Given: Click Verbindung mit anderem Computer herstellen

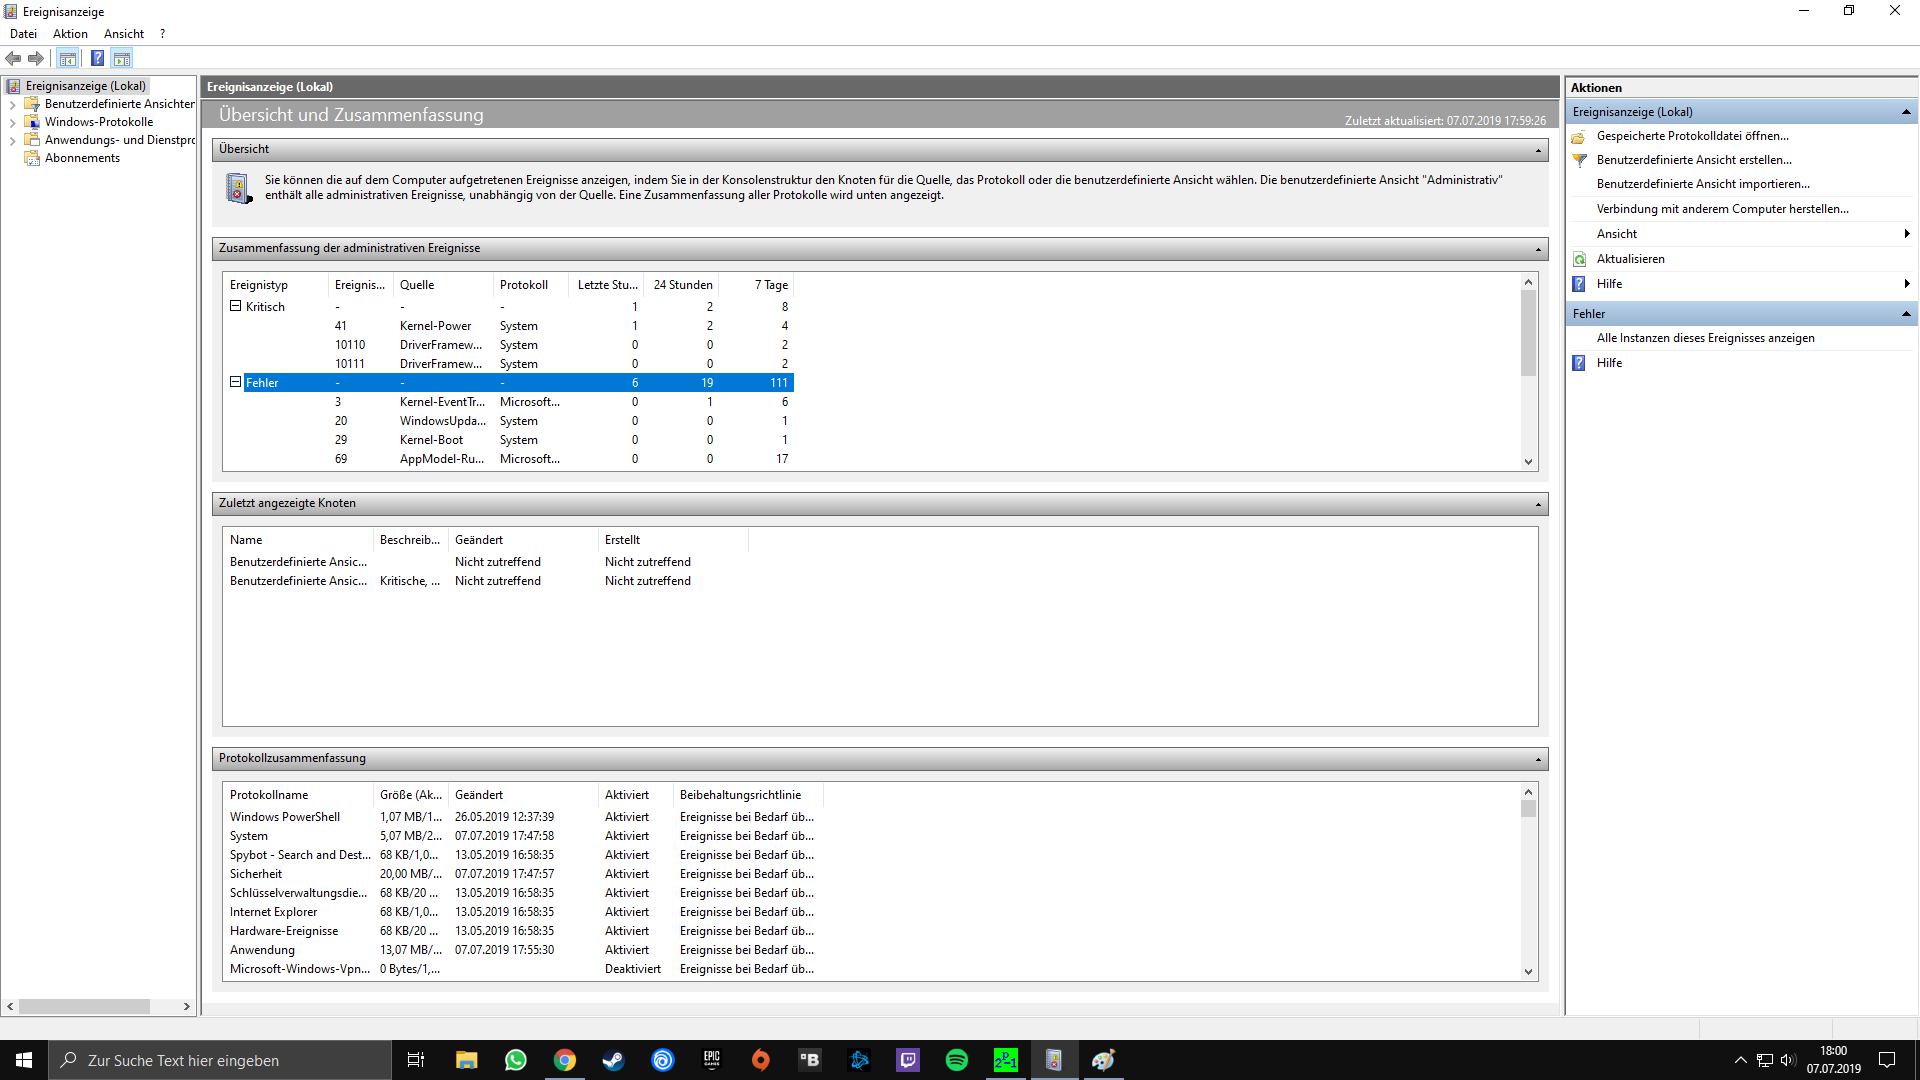Looking at the screenshot, I should click(1722, 209).
